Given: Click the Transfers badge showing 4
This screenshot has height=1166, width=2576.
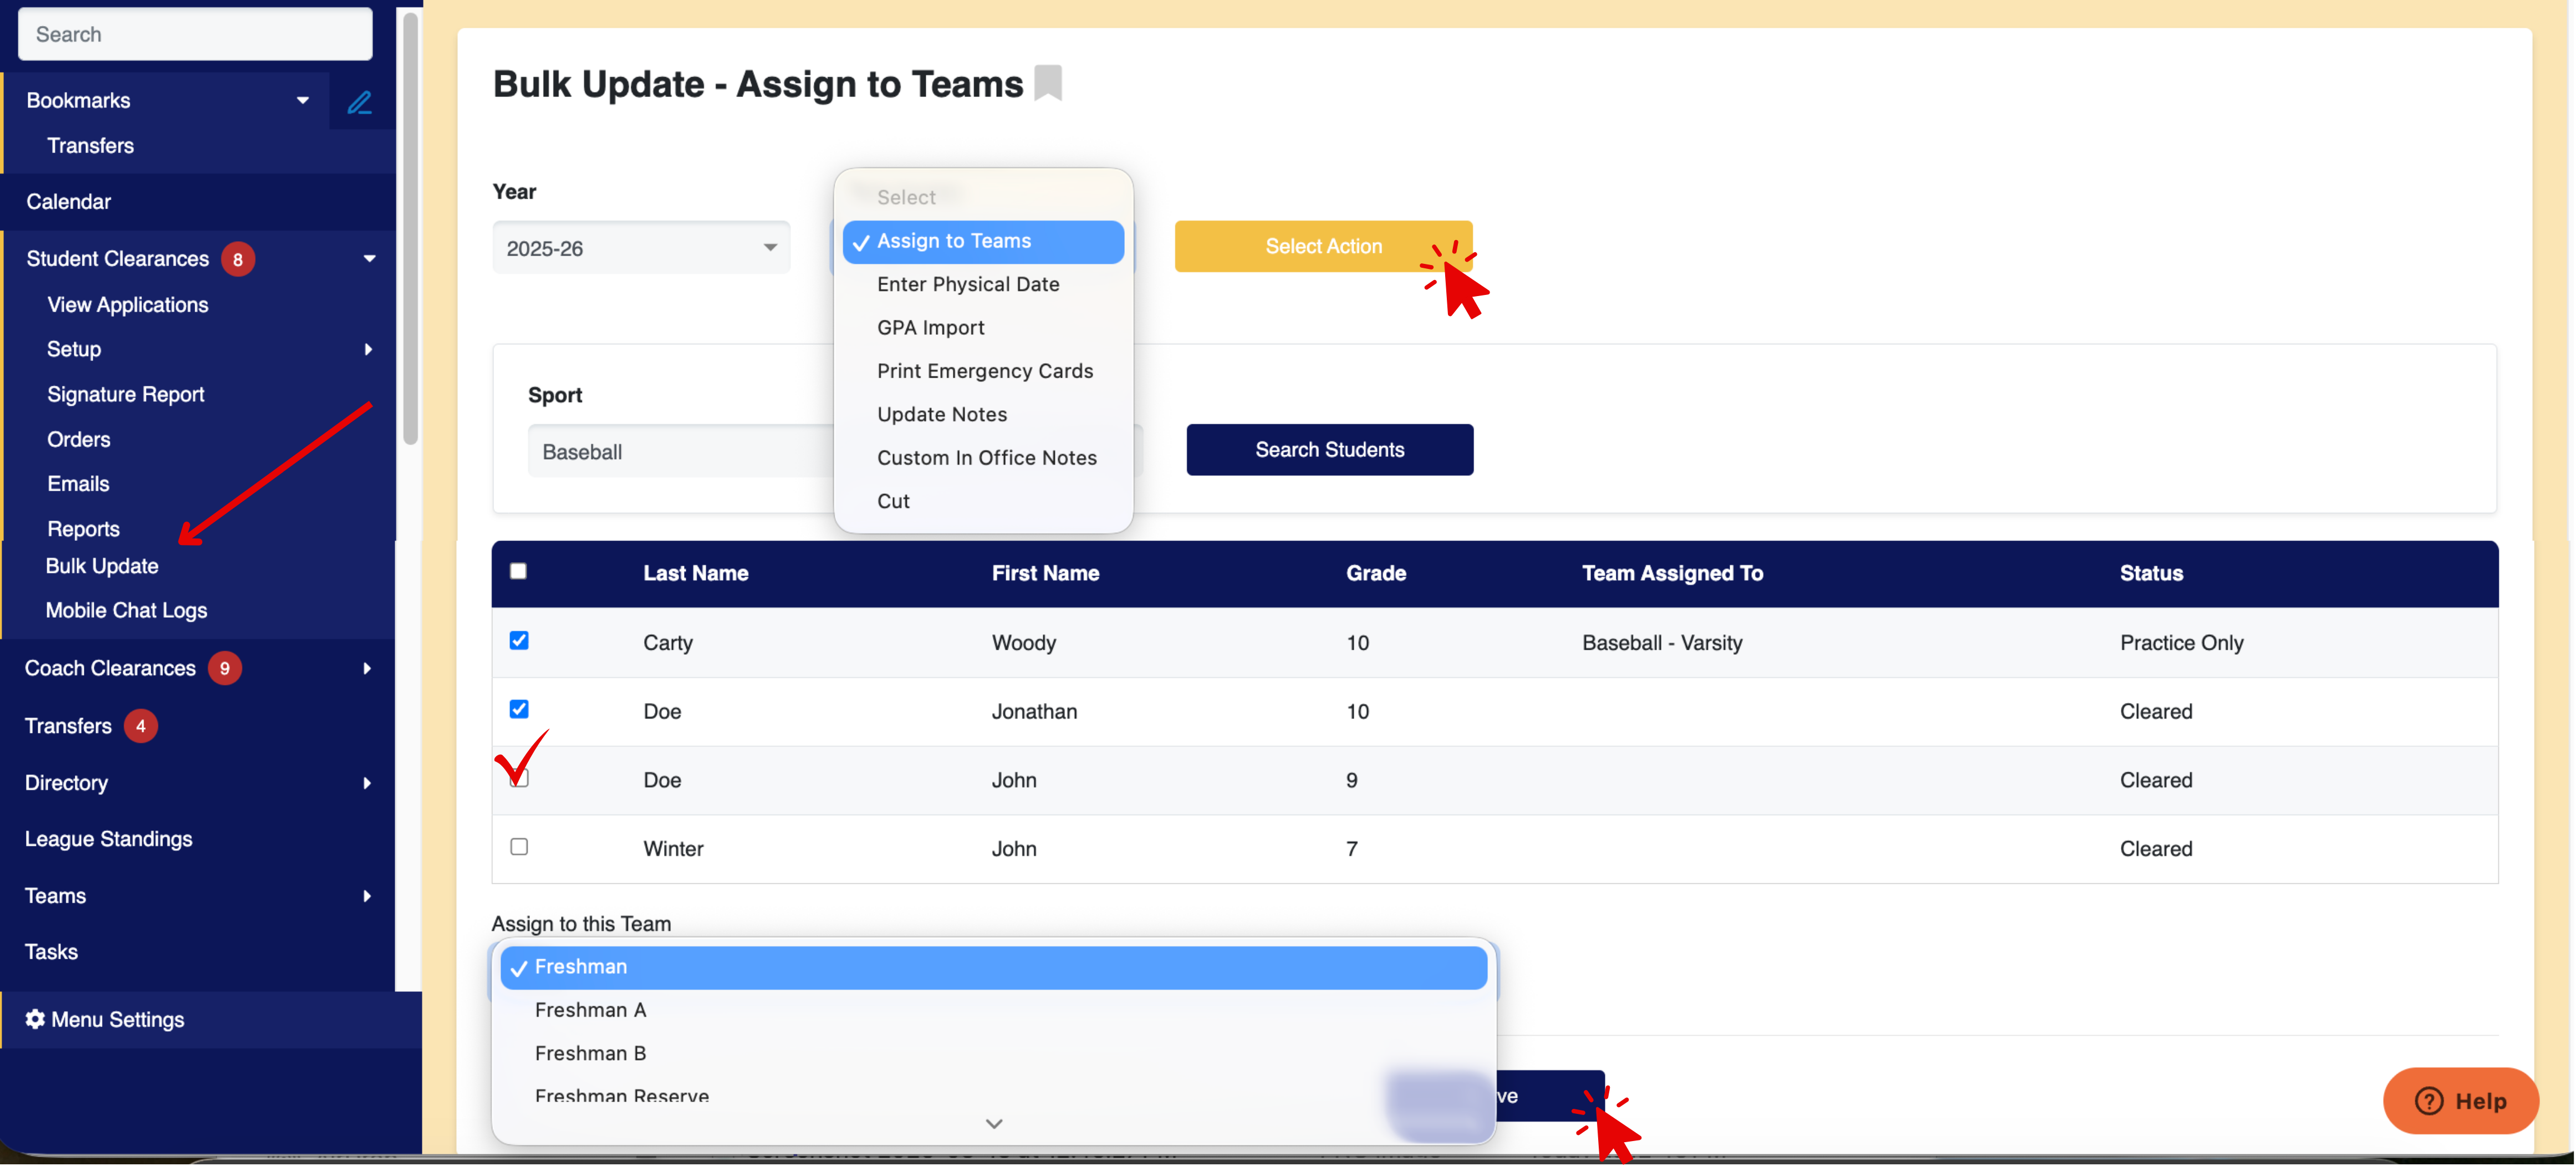Looking at the screenshot, I should [x=141, y=726].
